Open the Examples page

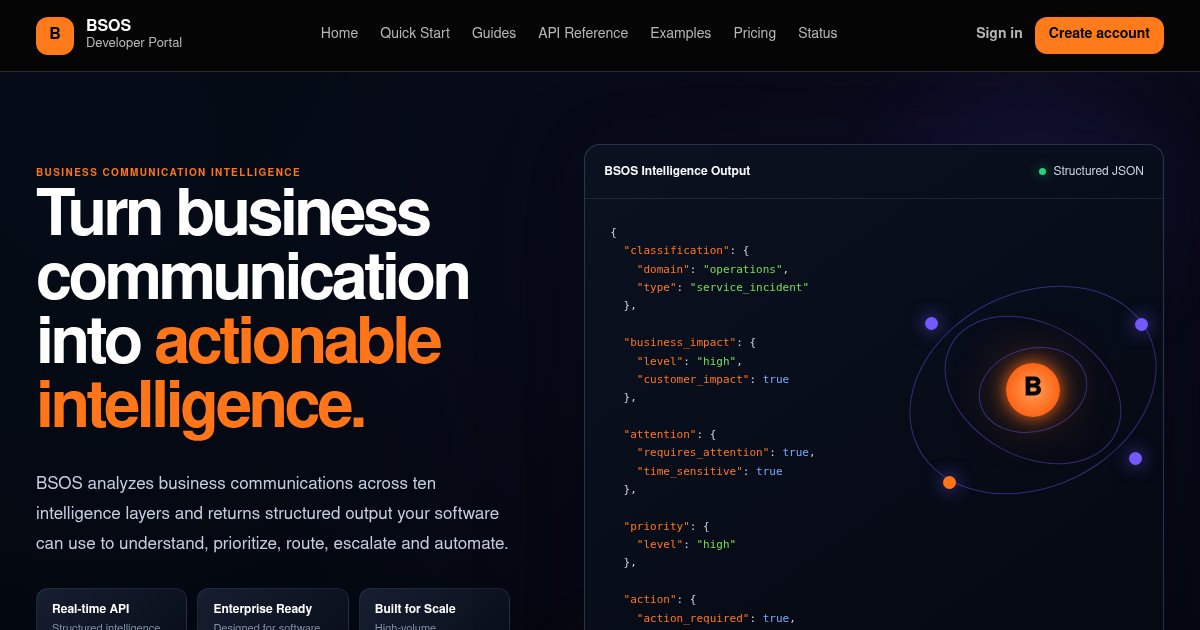[680, 33]
